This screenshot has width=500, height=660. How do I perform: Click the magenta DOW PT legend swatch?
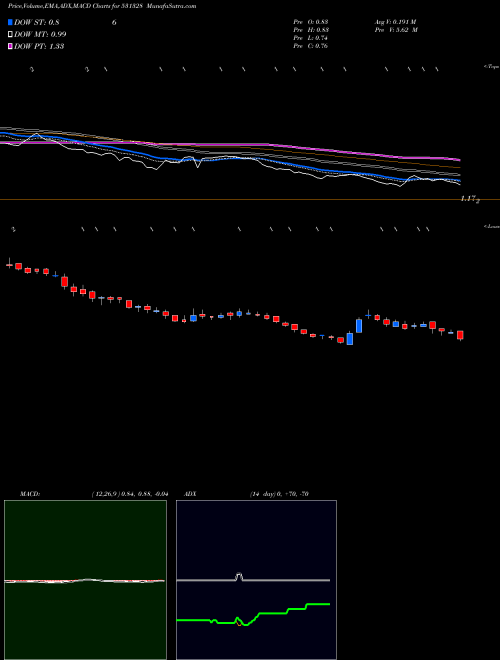[10, 46]
